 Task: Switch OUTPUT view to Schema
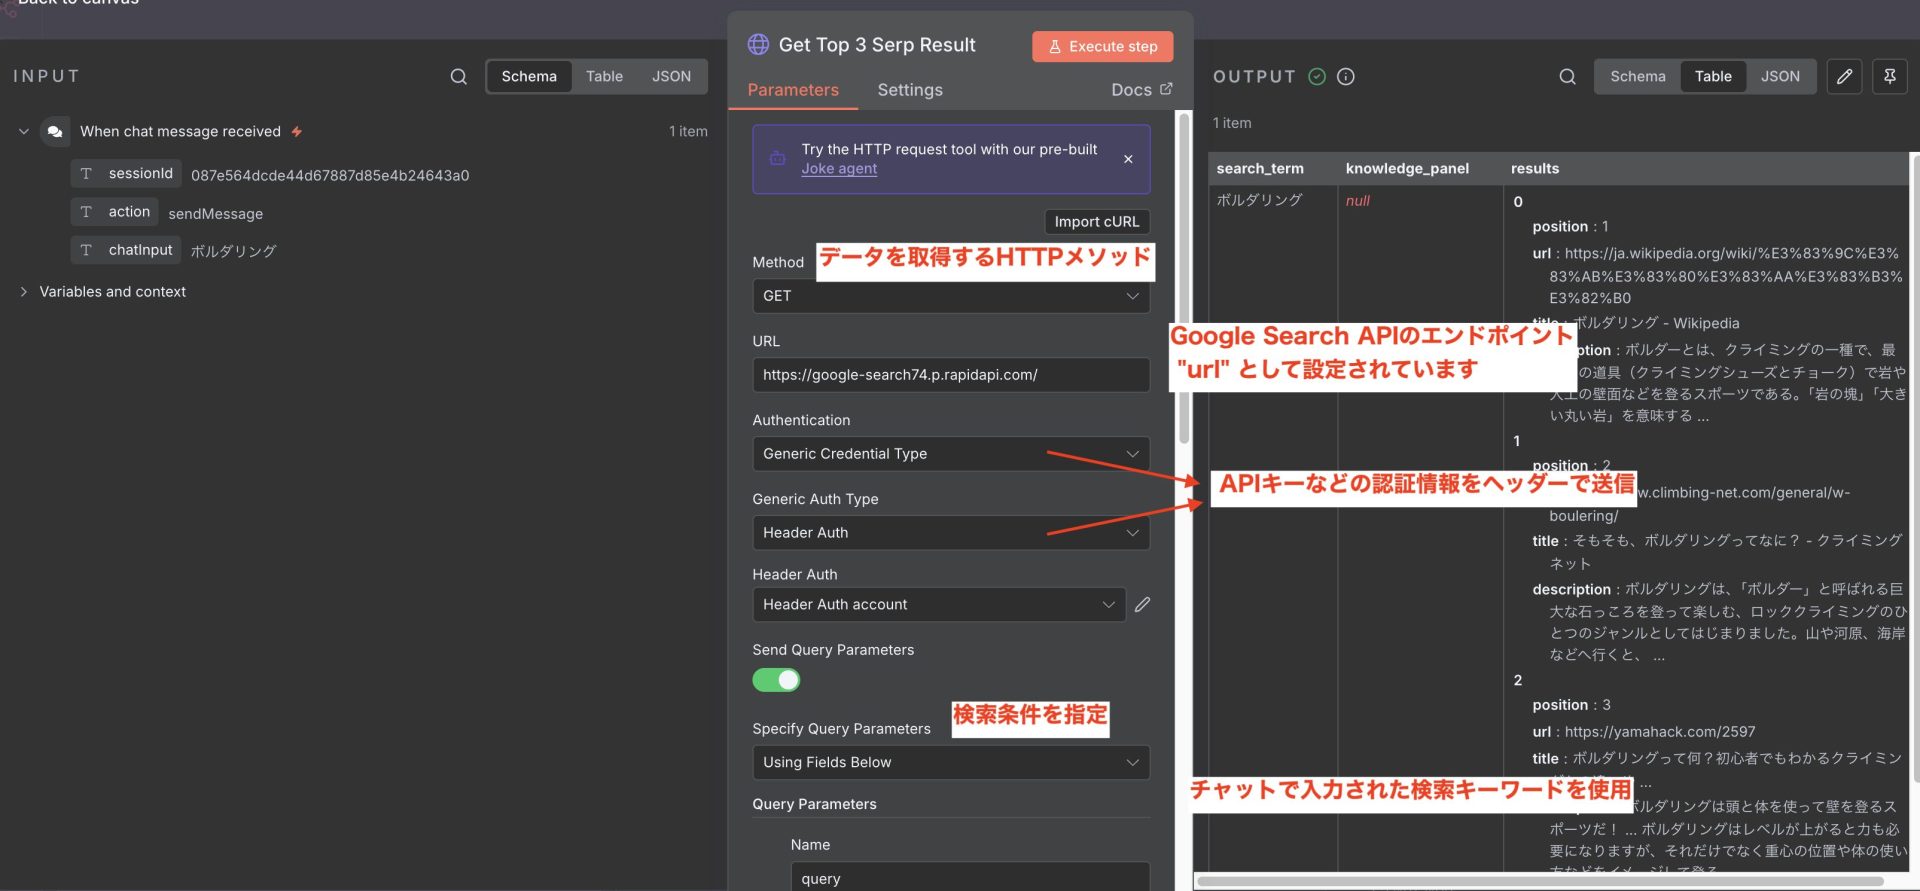(1637, 77)
